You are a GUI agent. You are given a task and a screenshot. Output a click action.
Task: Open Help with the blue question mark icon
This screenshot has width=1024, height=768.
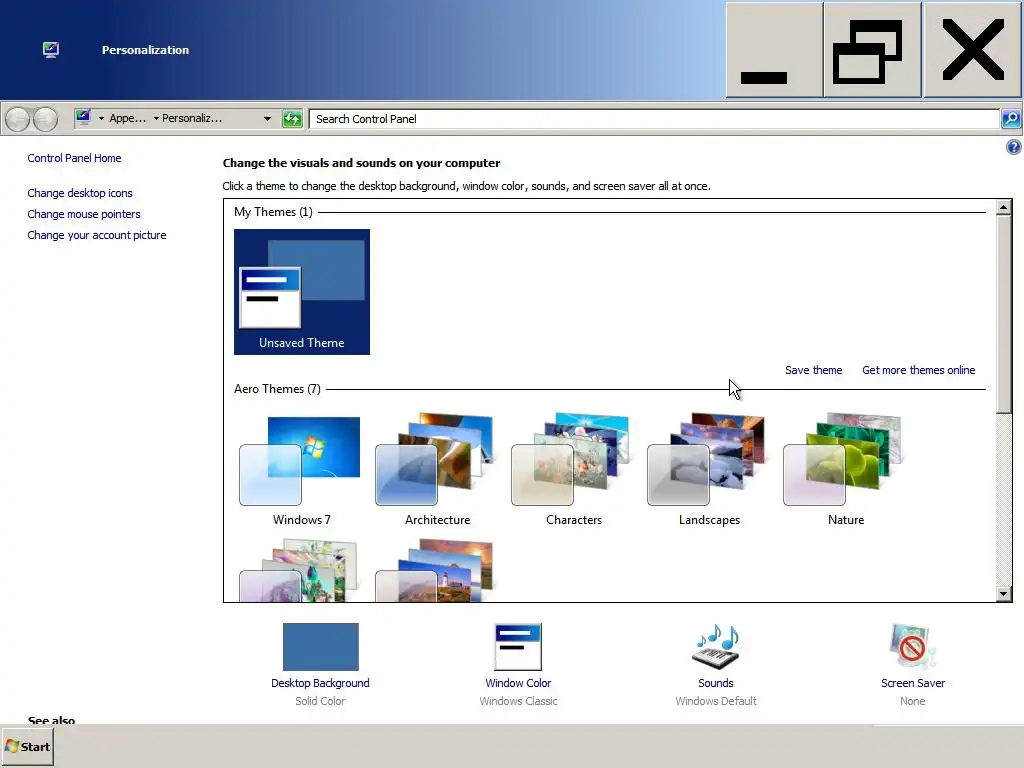click(x=1013, y=147)
